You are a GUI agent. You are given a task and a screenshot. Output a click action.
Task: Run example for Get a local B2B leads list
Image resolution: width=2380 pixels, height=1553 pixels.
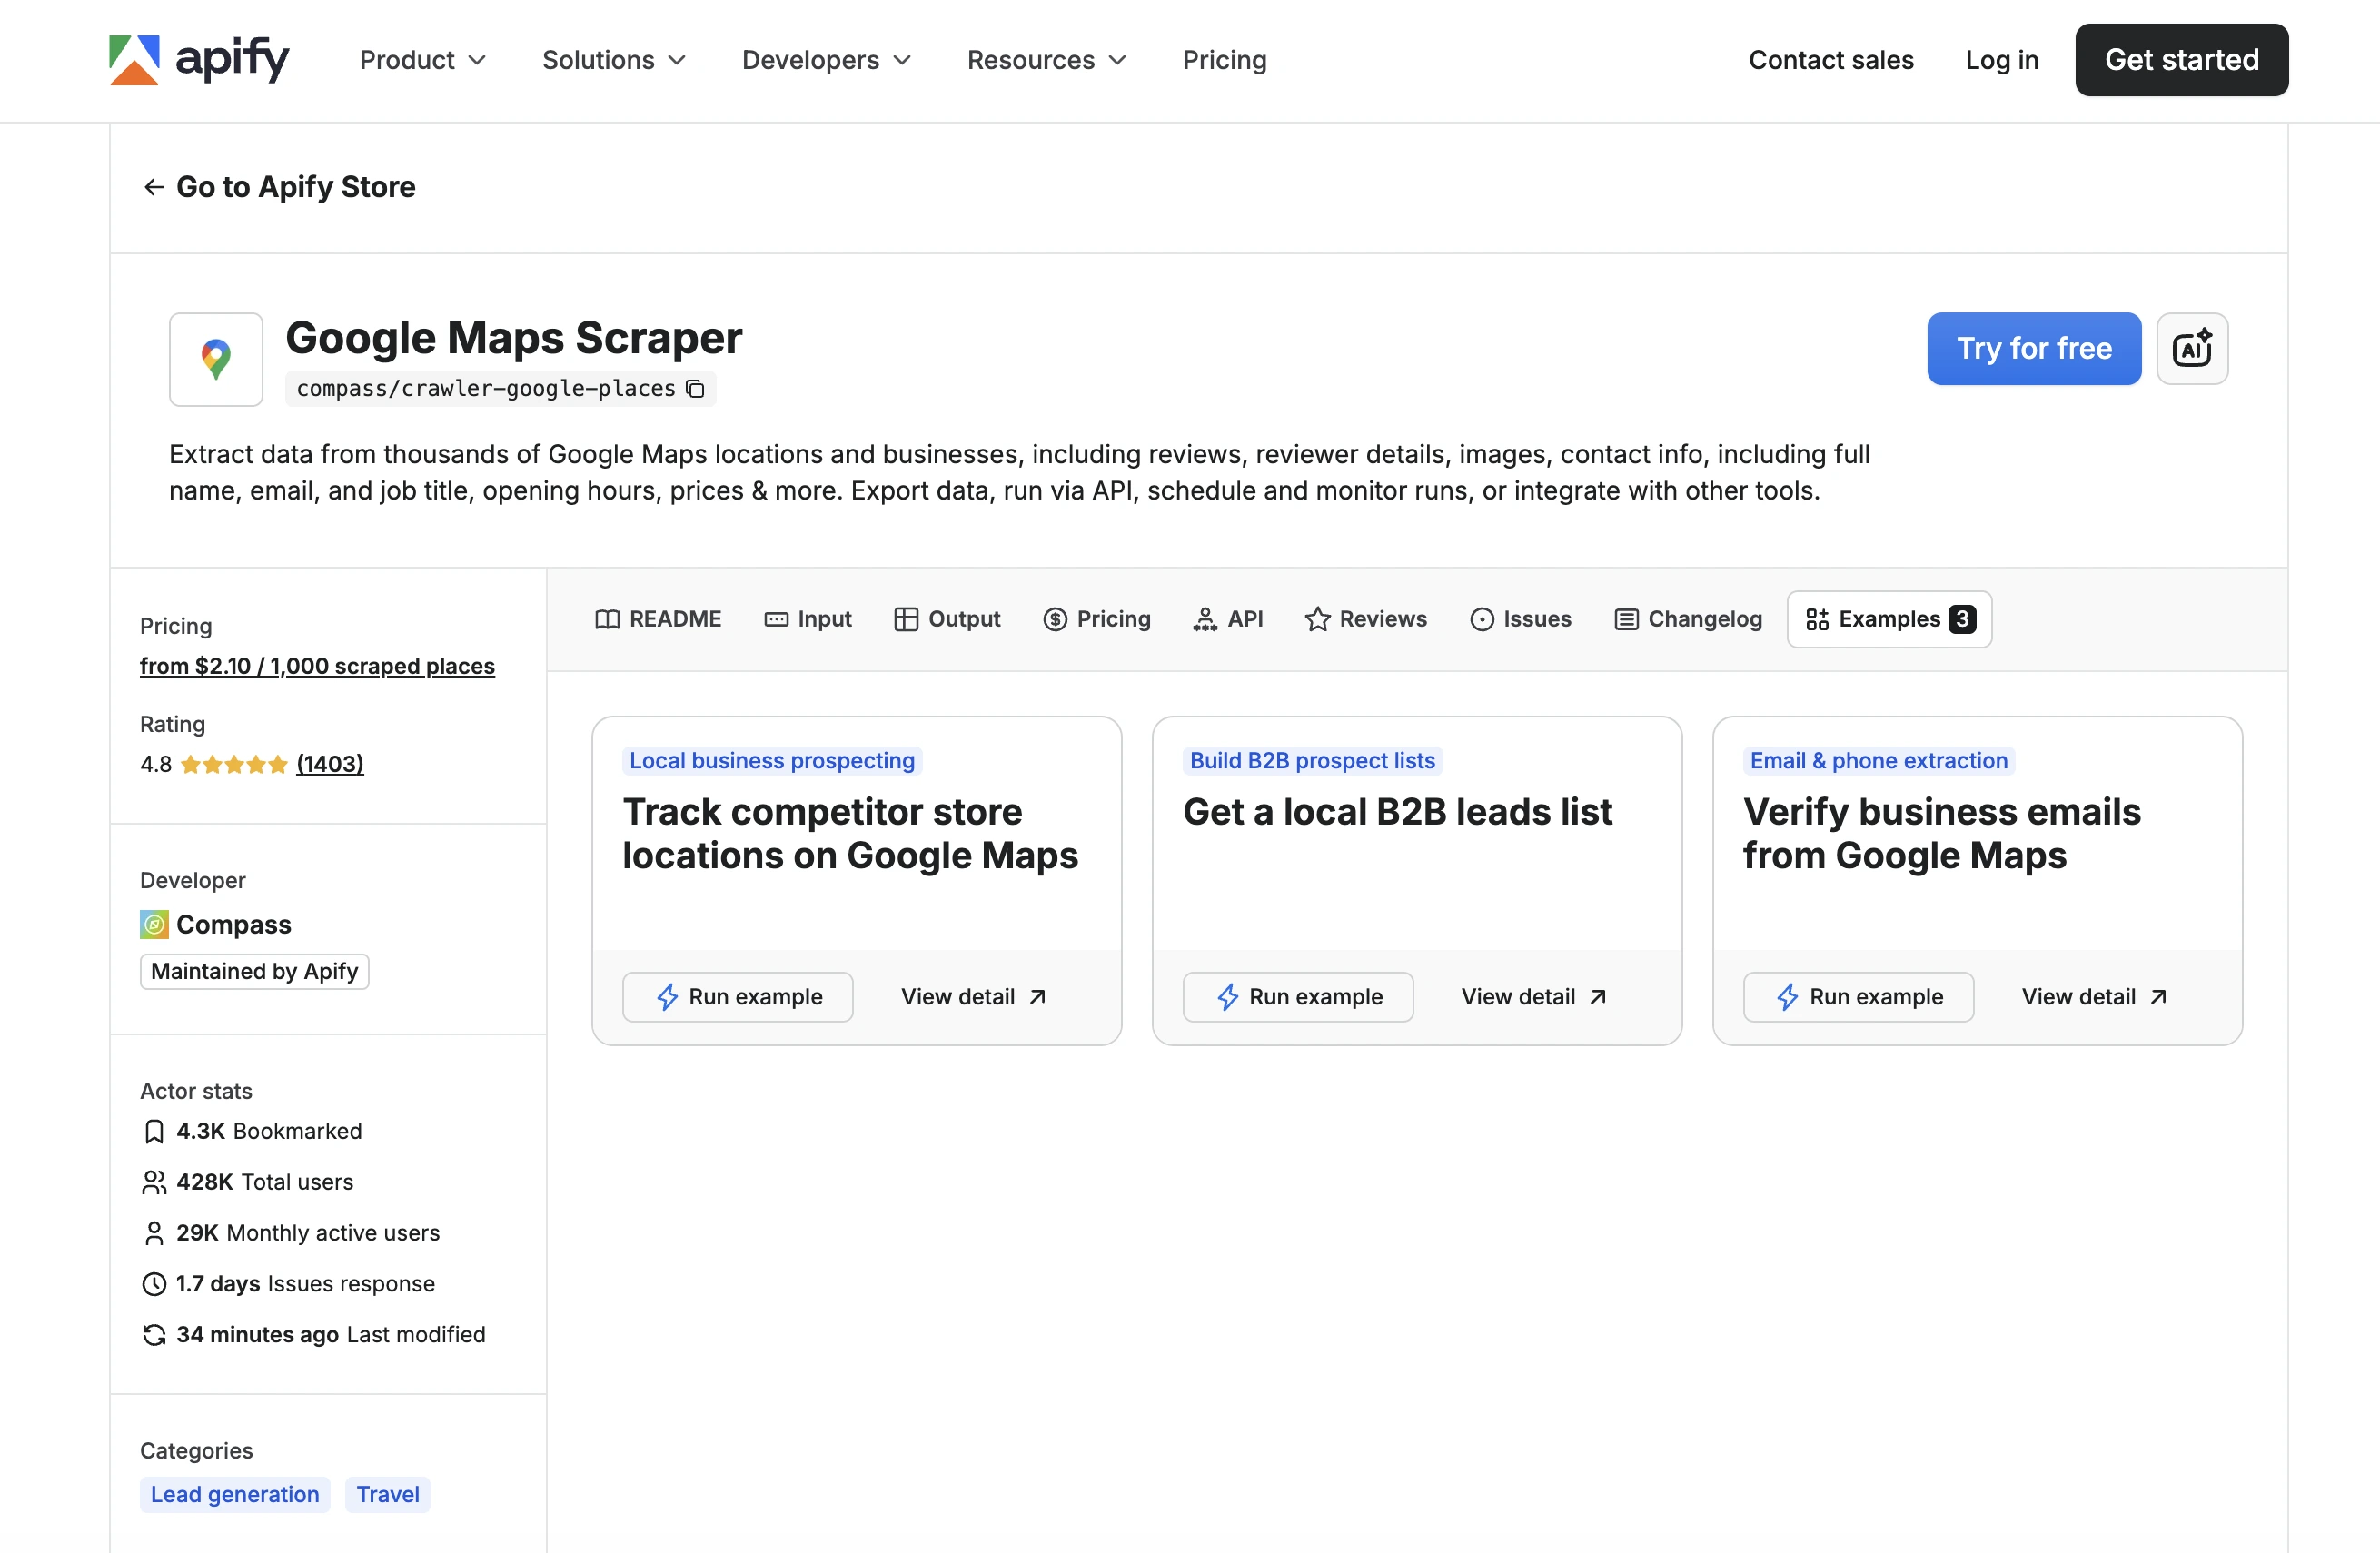[1298, 997]
